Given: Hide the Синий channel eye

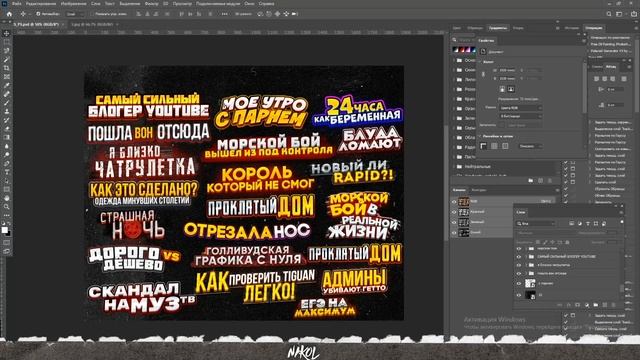Looking at the screenshot, I should click(454, 232).
